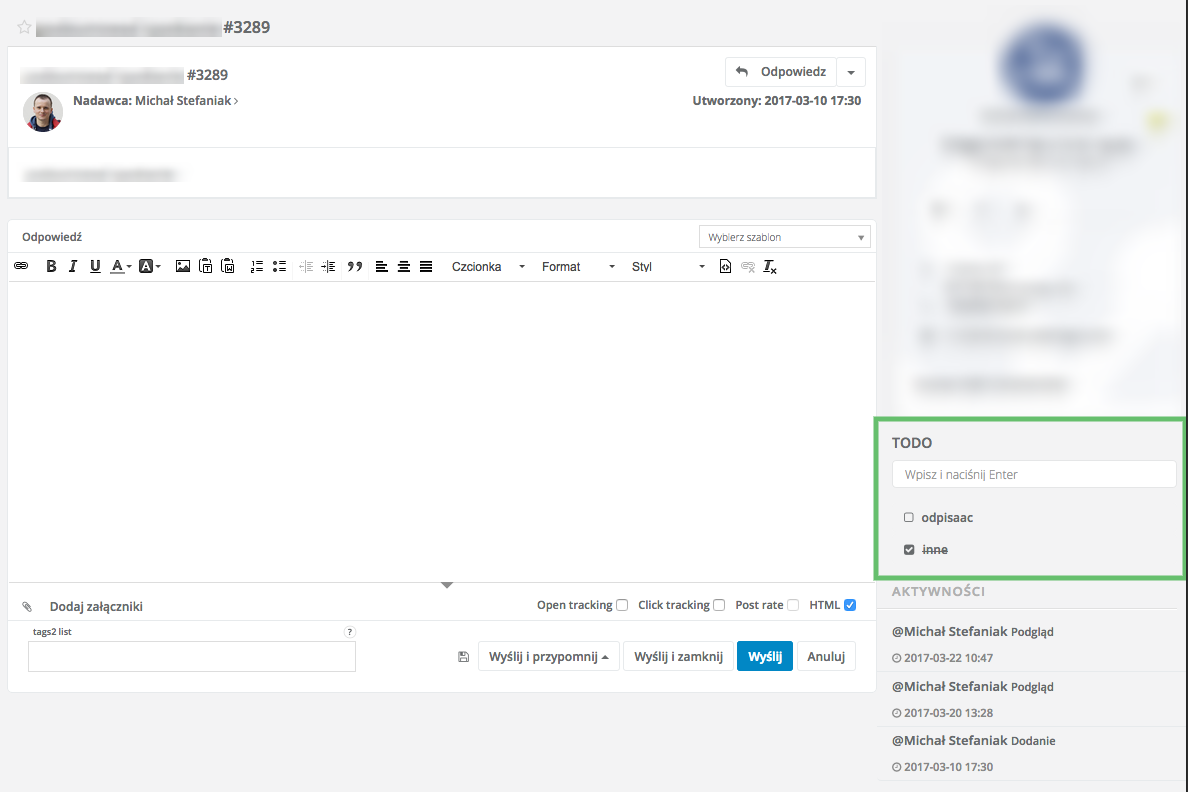This screenshot has height=792, width=1188.
Task: Star ticket #3289 as favorite
Action: [24, 27]
